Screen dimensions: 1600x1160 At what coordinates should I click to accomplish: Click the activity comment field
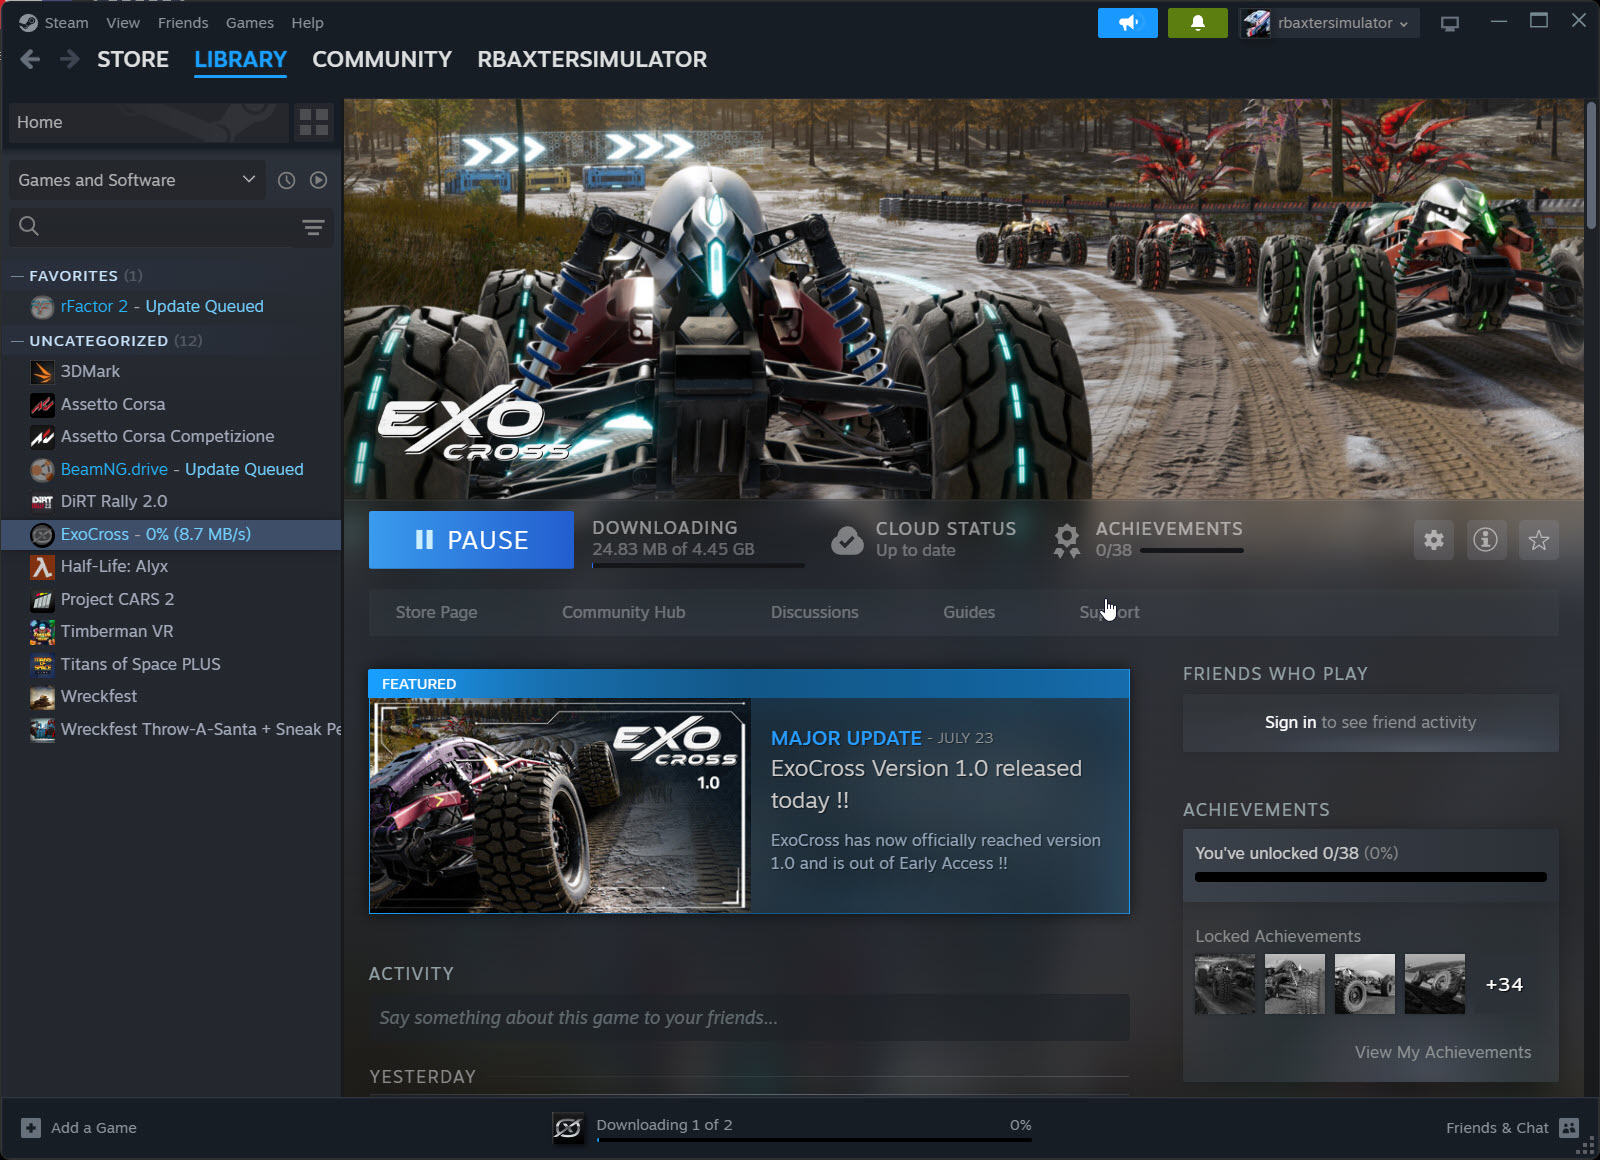[750, 1018]
